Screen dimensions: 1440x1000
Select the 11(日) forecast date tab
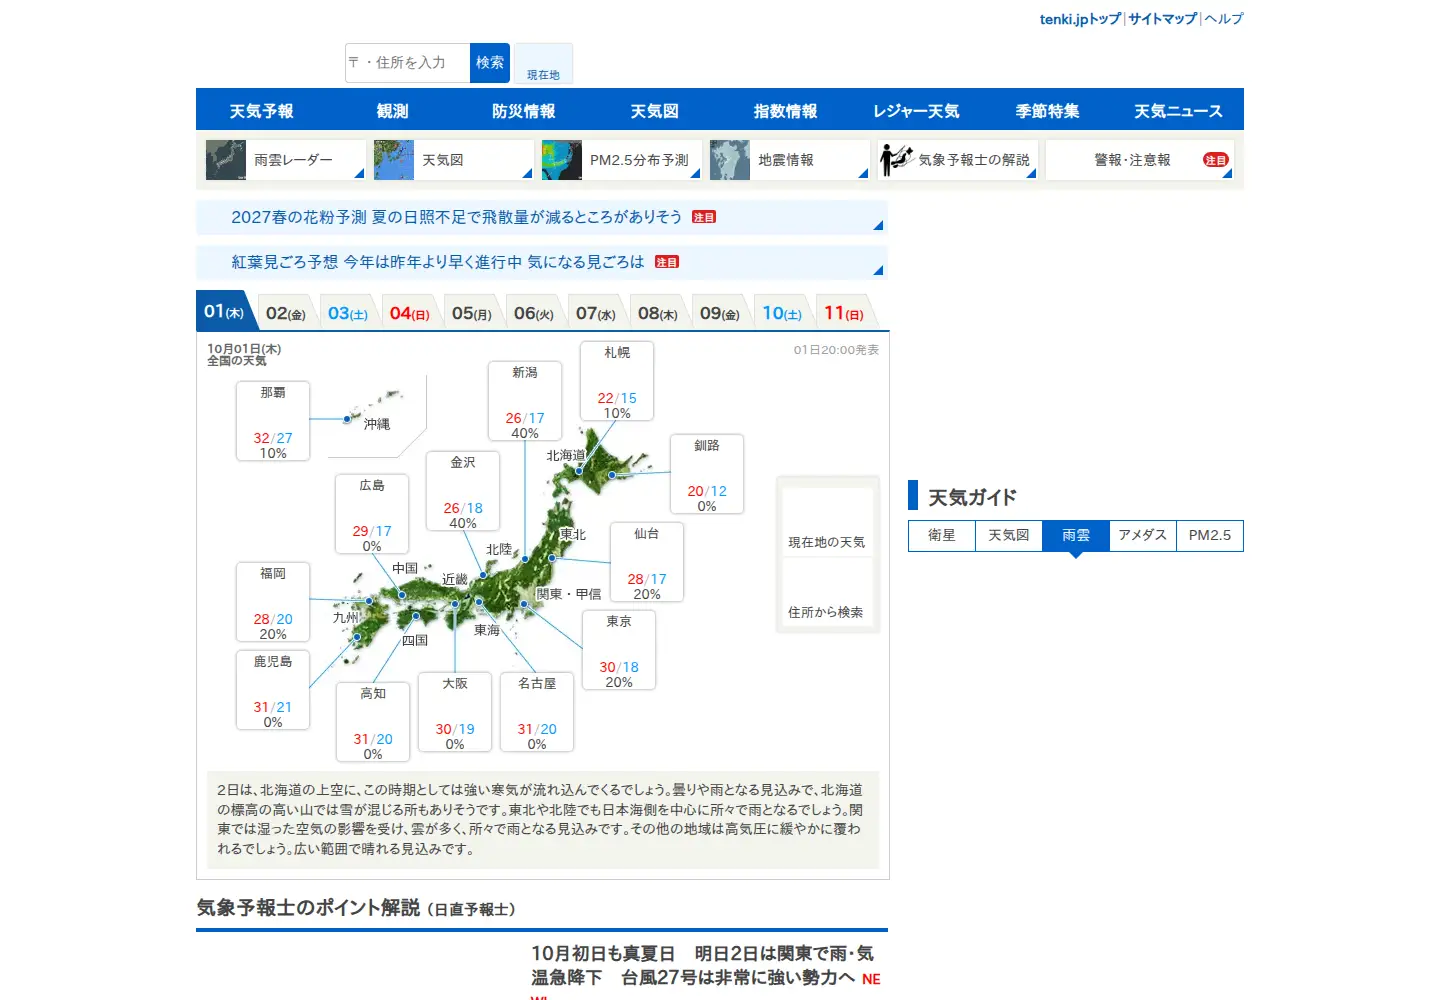pyautogui.click(x=844, y=313)
